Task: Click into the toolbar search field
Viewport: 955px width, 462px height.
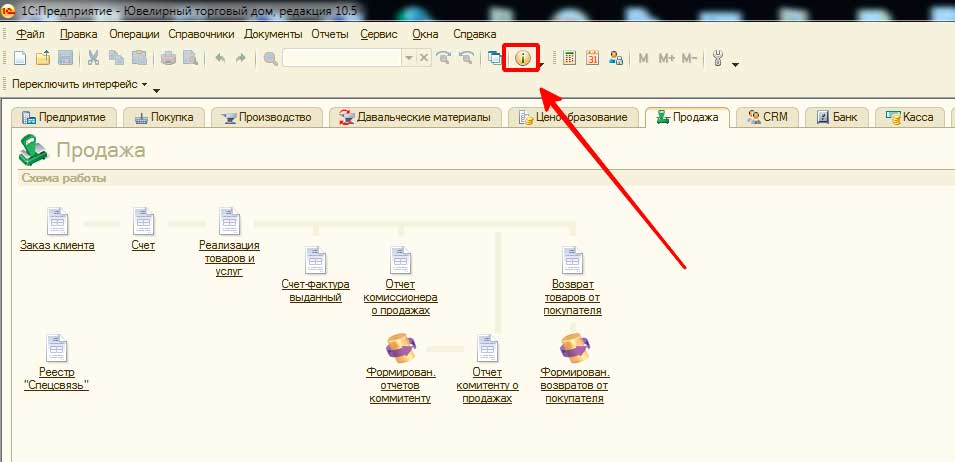Action: 342,58
